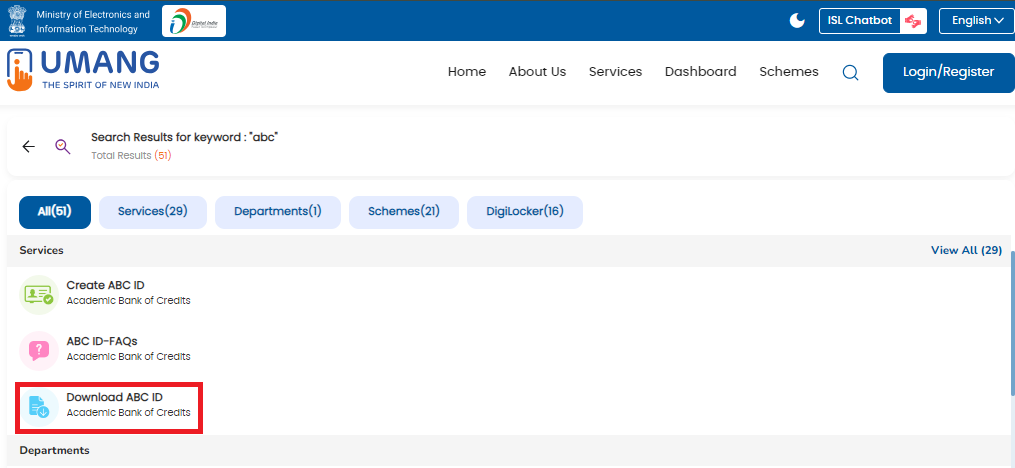Click the Digital India logo

pos(193,20)
